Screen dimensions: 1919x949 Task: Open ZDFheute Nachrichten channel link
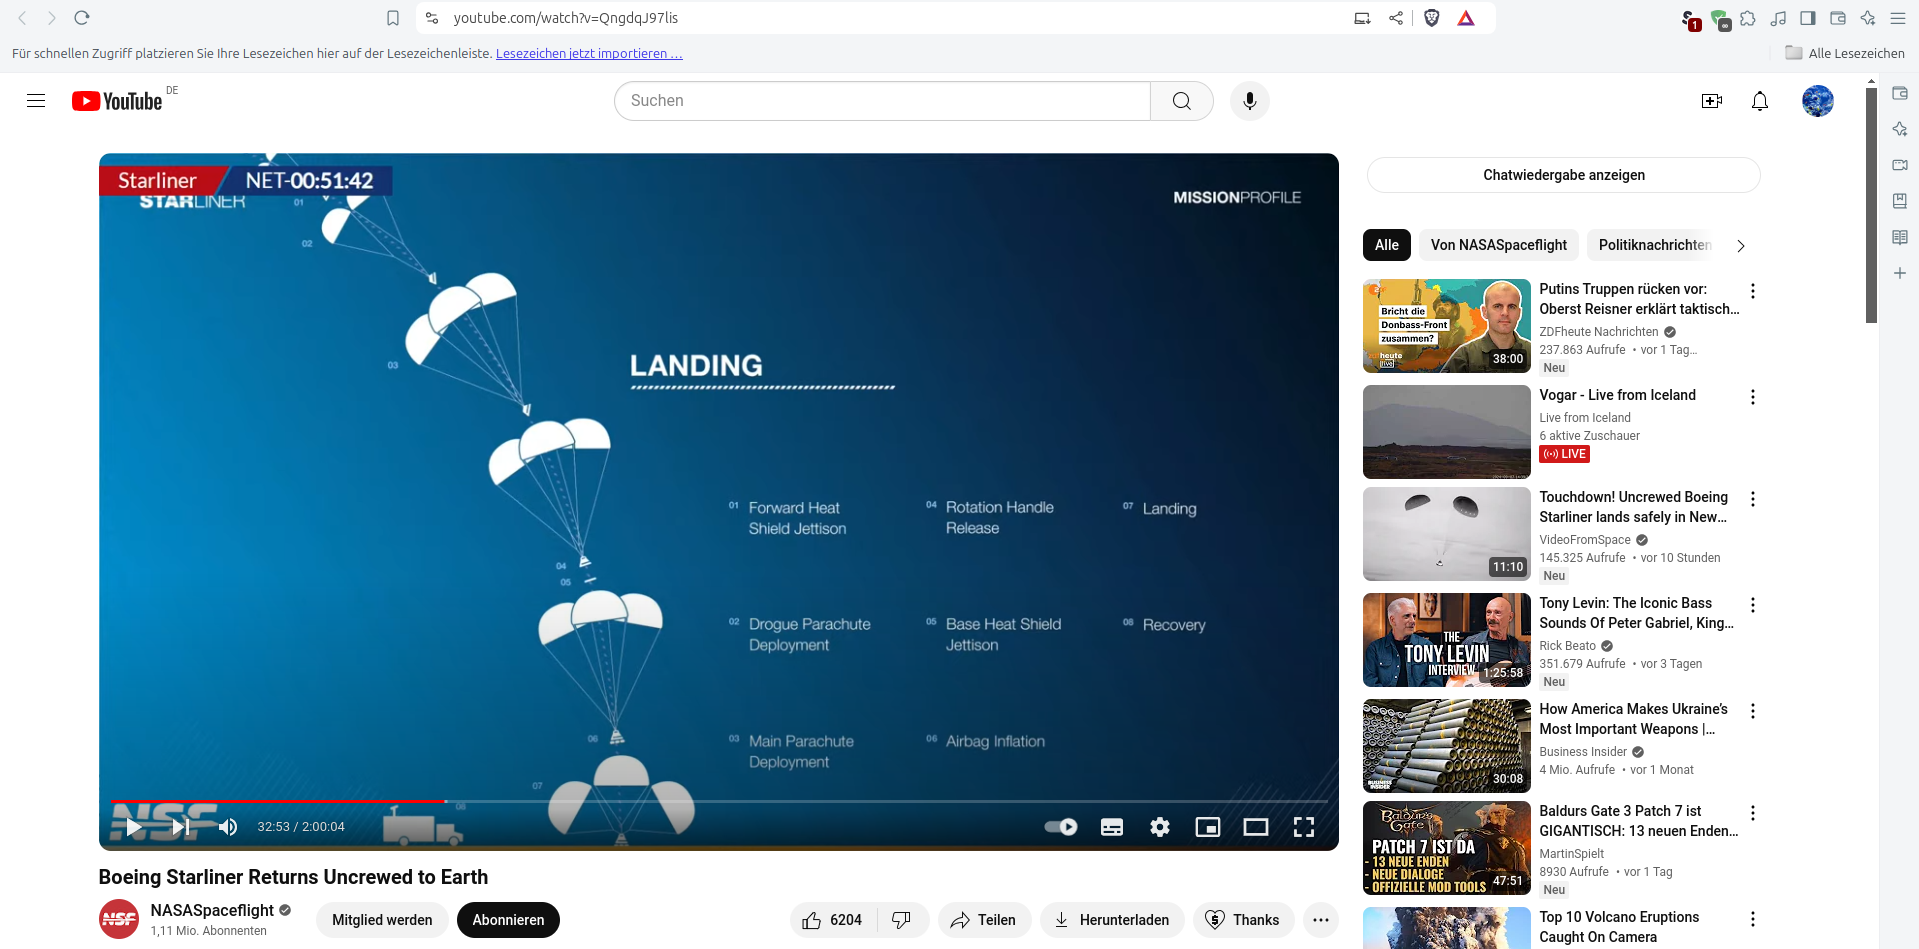(1599, 332)
